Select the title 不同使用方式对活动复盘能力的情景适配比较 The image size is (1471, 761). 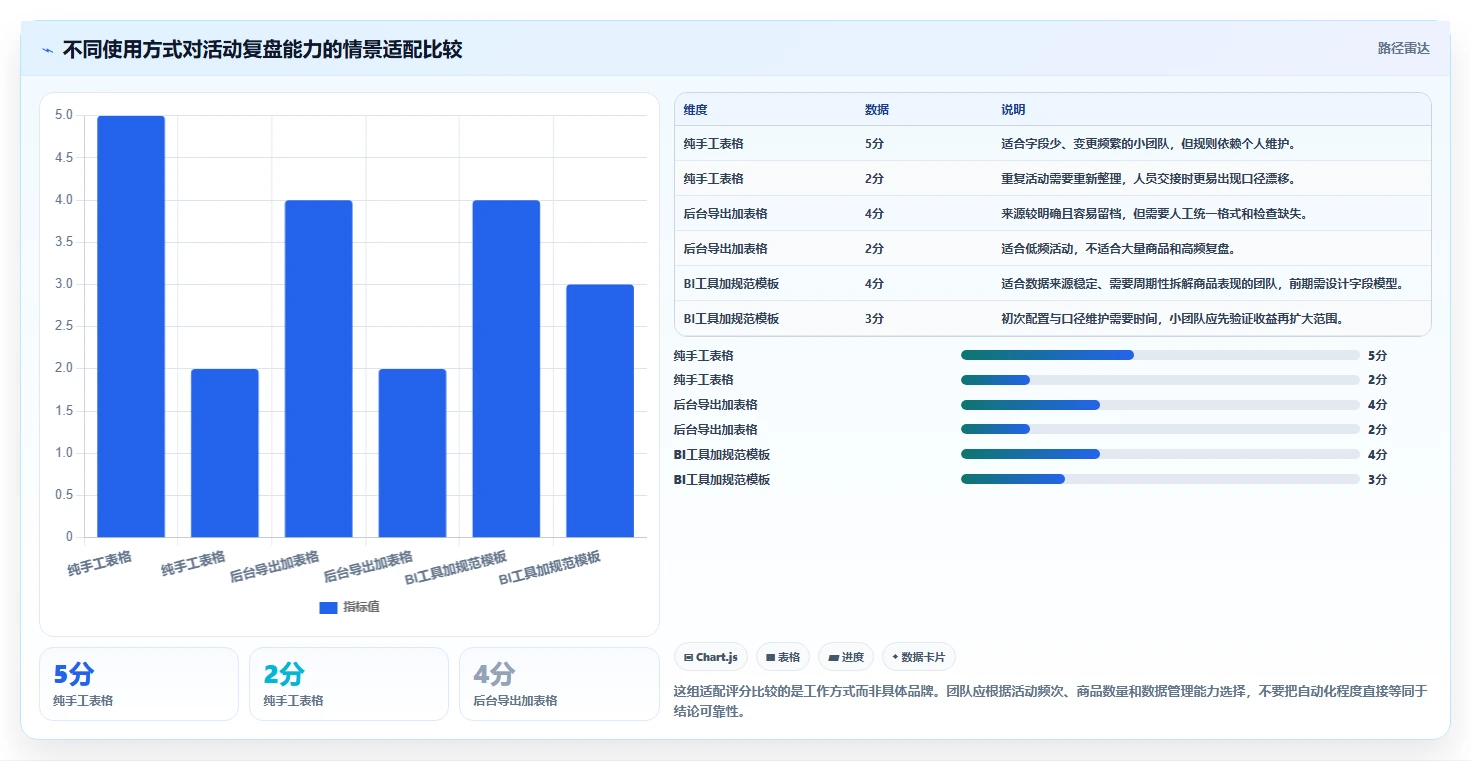[x=262, y=49]
